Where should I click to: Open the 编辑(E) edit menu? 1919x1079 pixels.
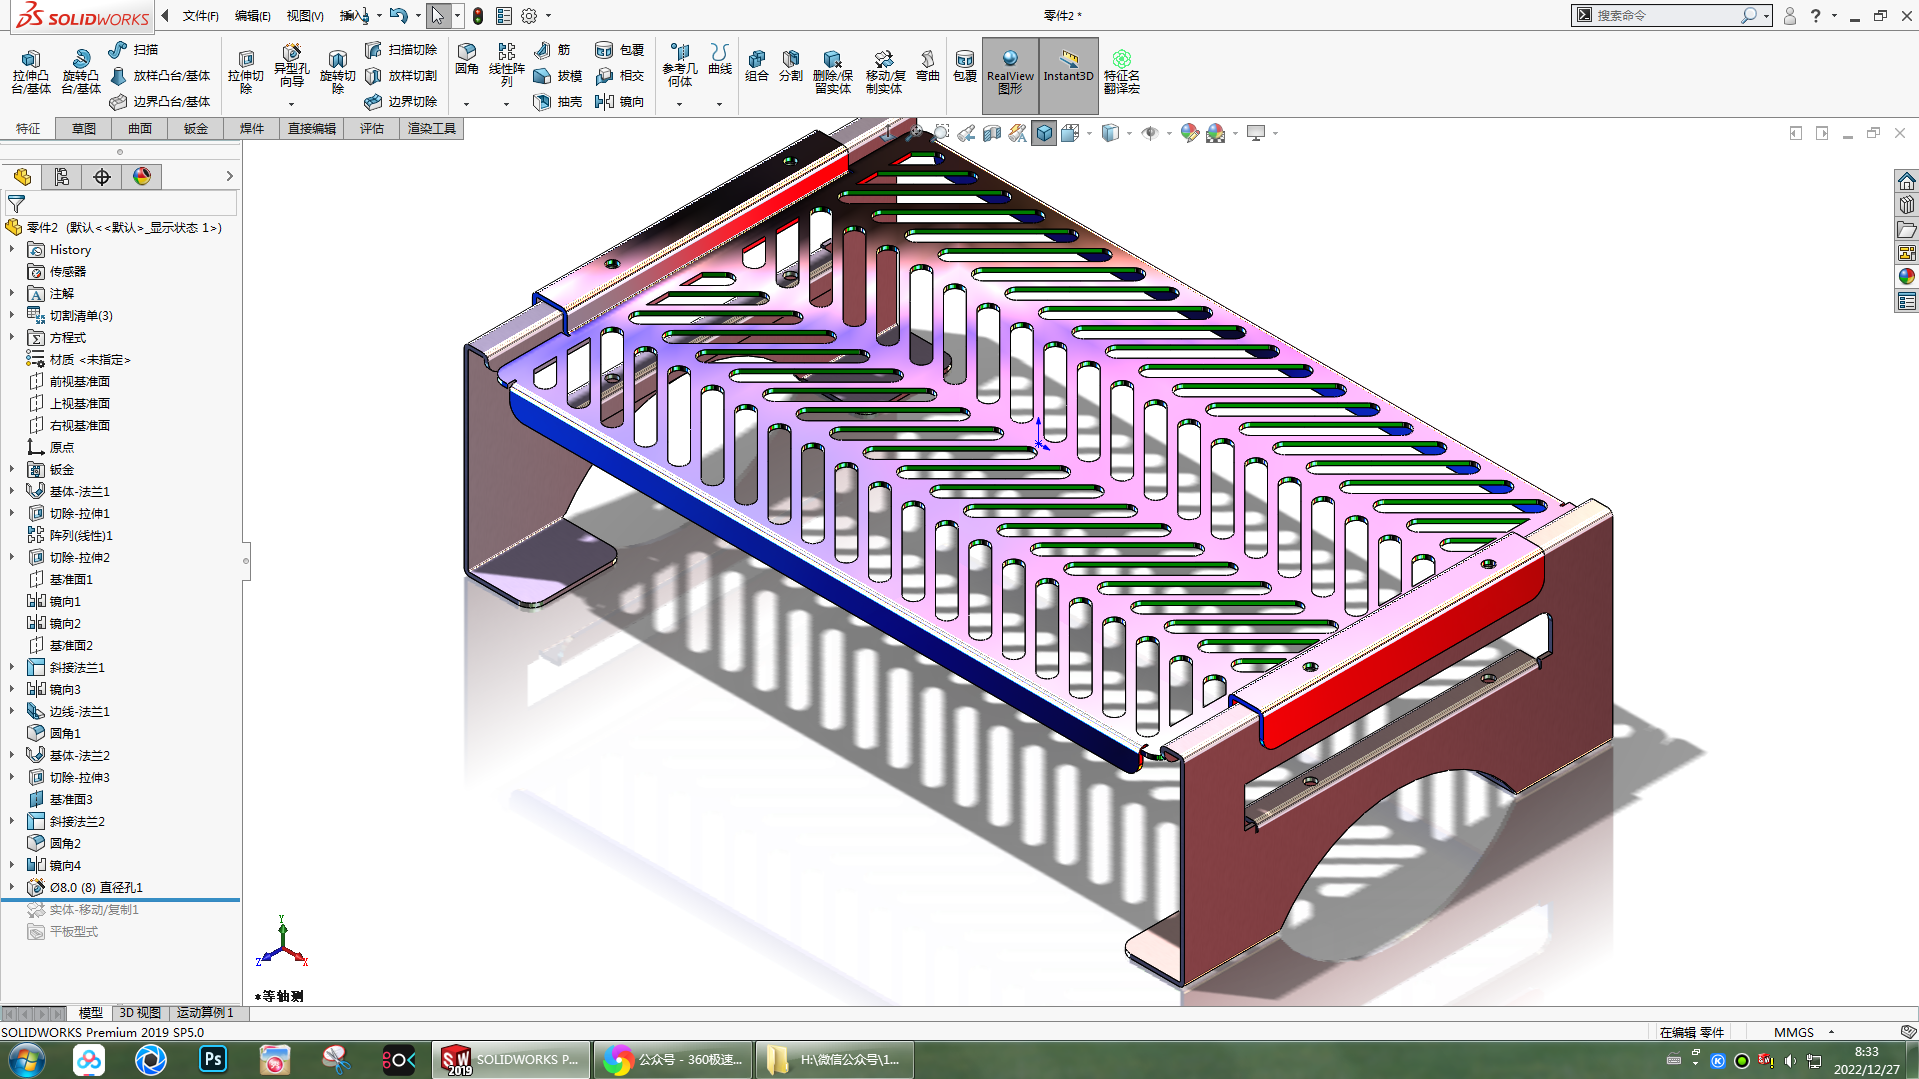point(252,16)
